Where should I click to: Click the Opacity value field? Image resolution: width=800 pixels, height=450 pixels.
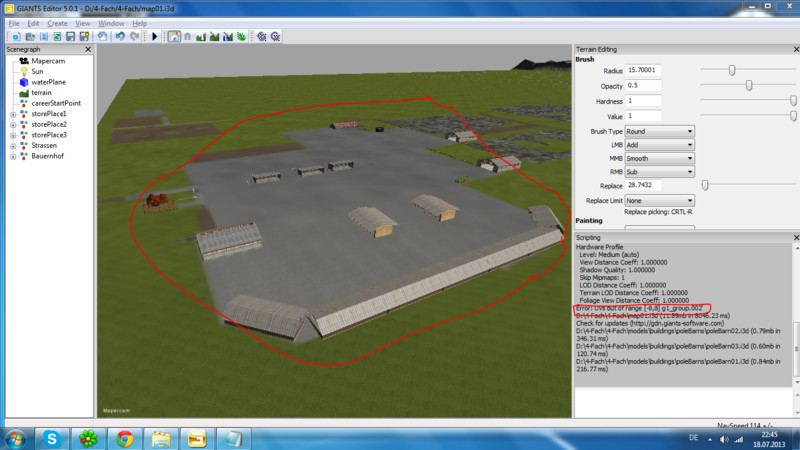coord(643,86)
